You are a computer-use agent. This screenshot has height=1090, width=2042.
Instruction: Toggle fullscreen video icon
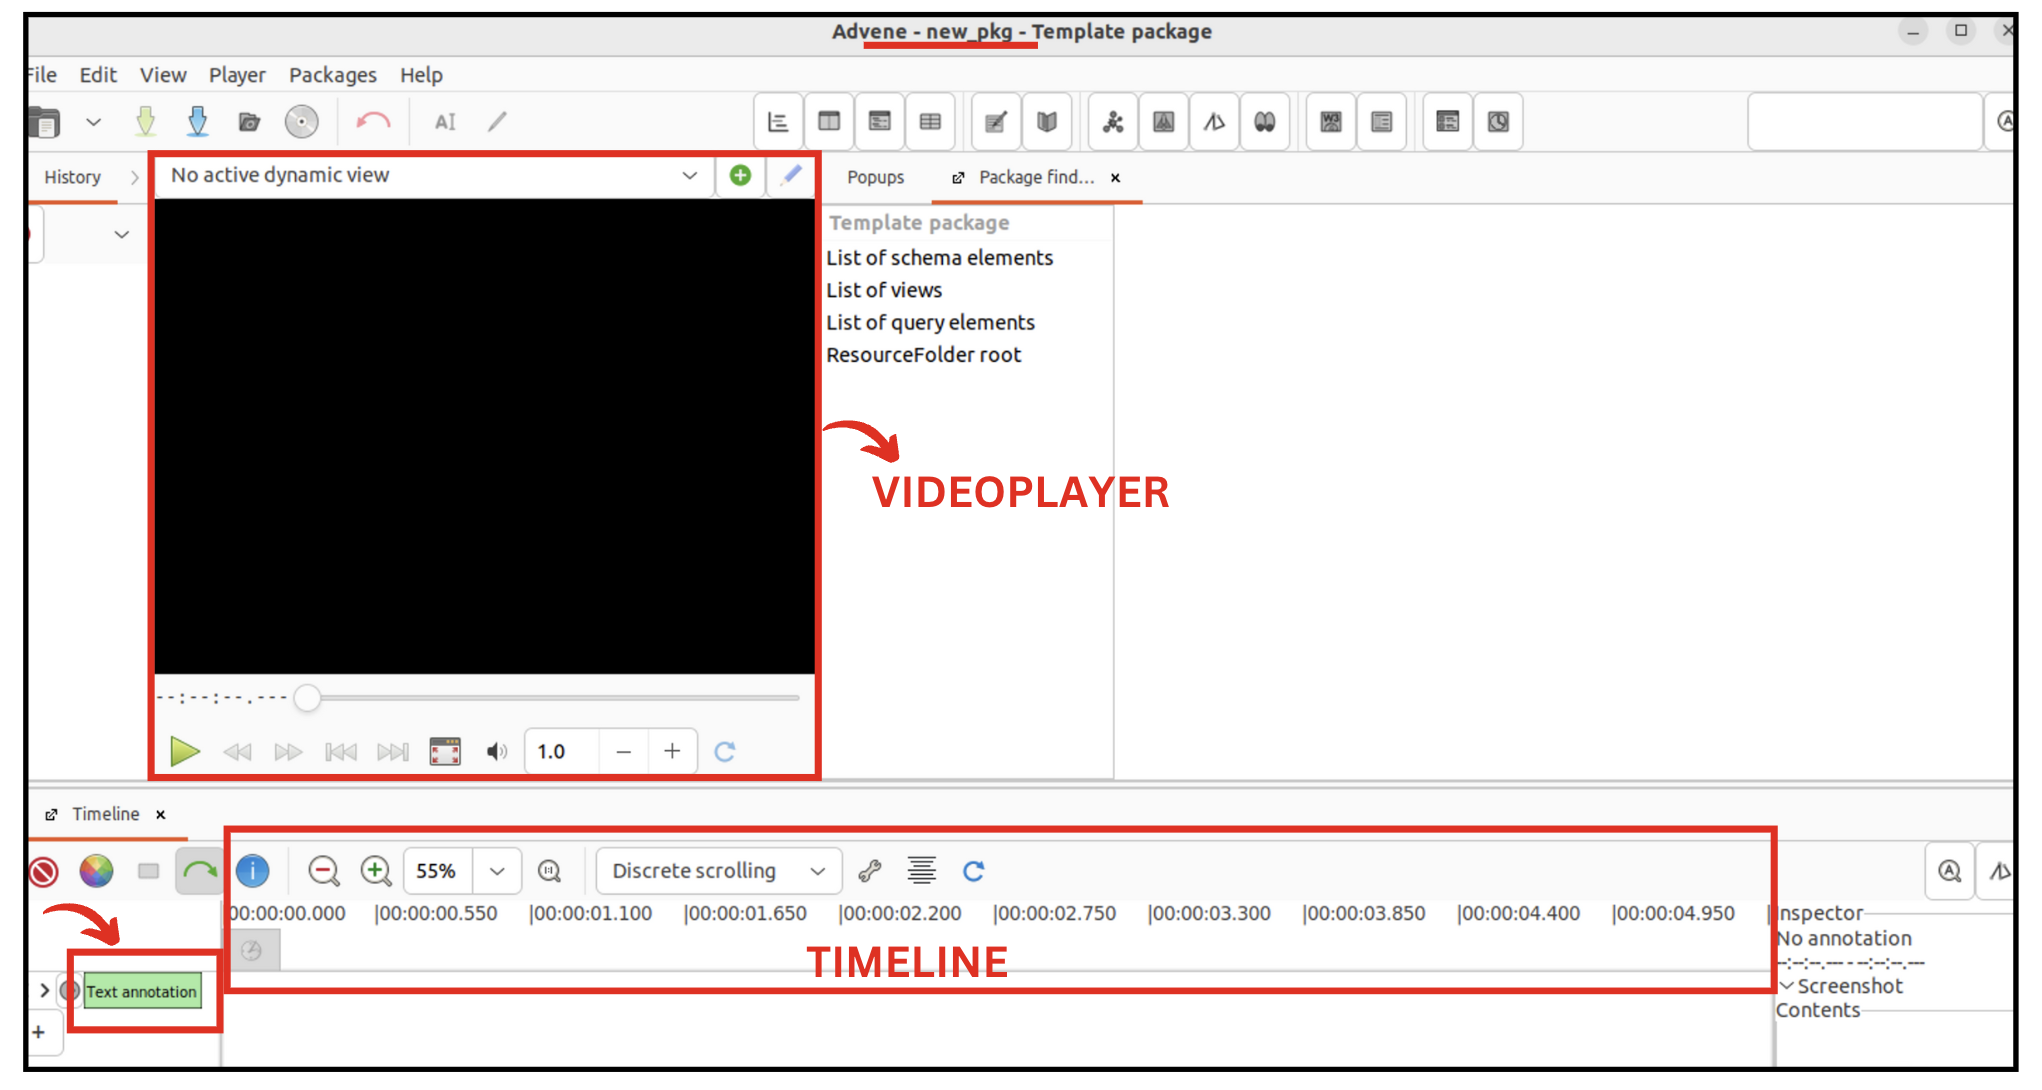point(445,751)
